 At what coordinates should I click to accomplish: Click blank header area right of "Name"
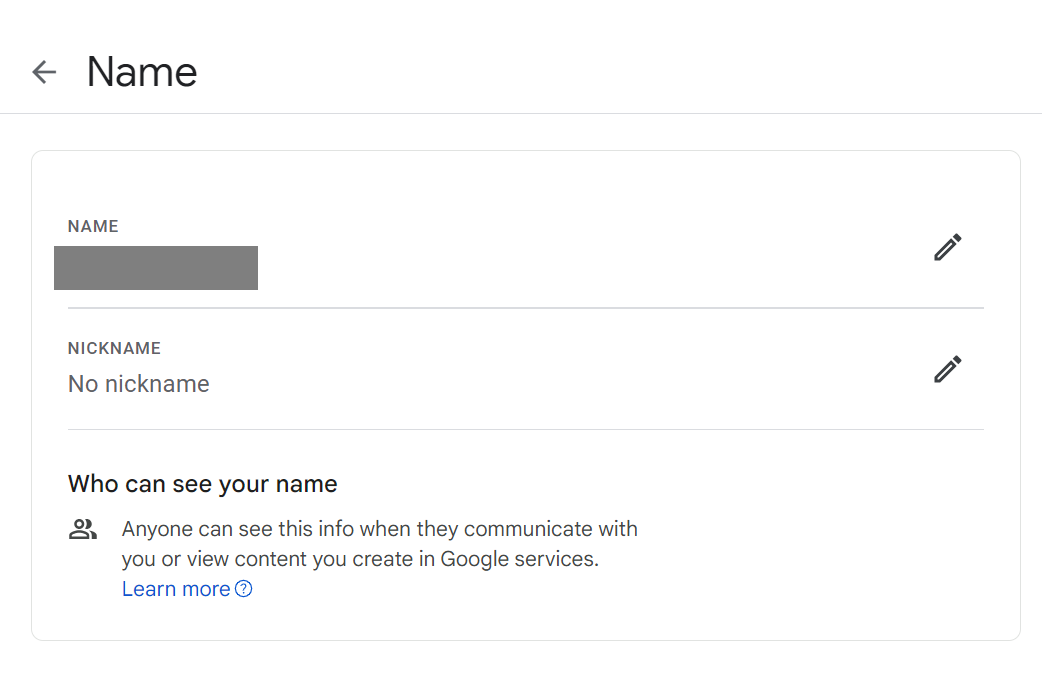[600, 72]
